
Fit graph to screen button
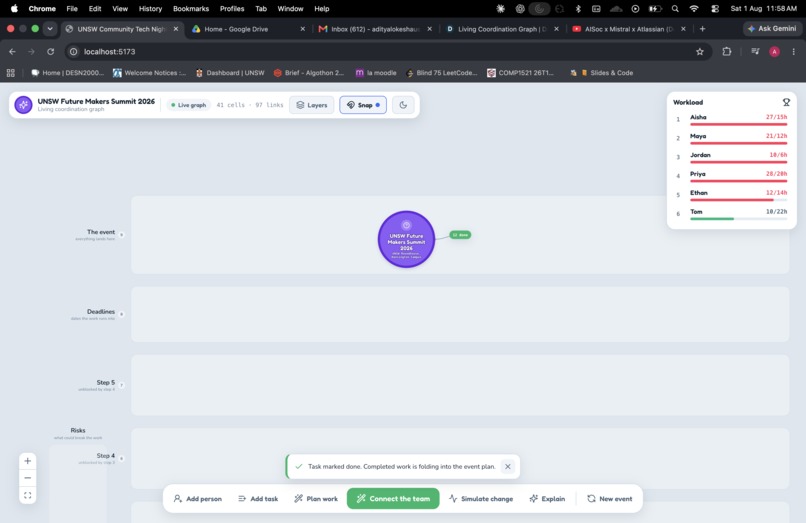(x=28, y=496)
